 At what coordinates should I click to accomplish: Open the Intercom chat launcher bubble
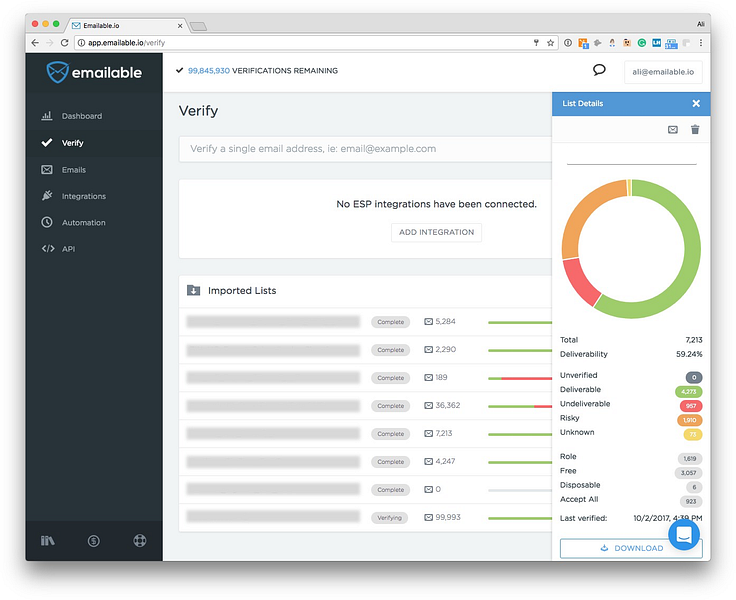[684, 534]
